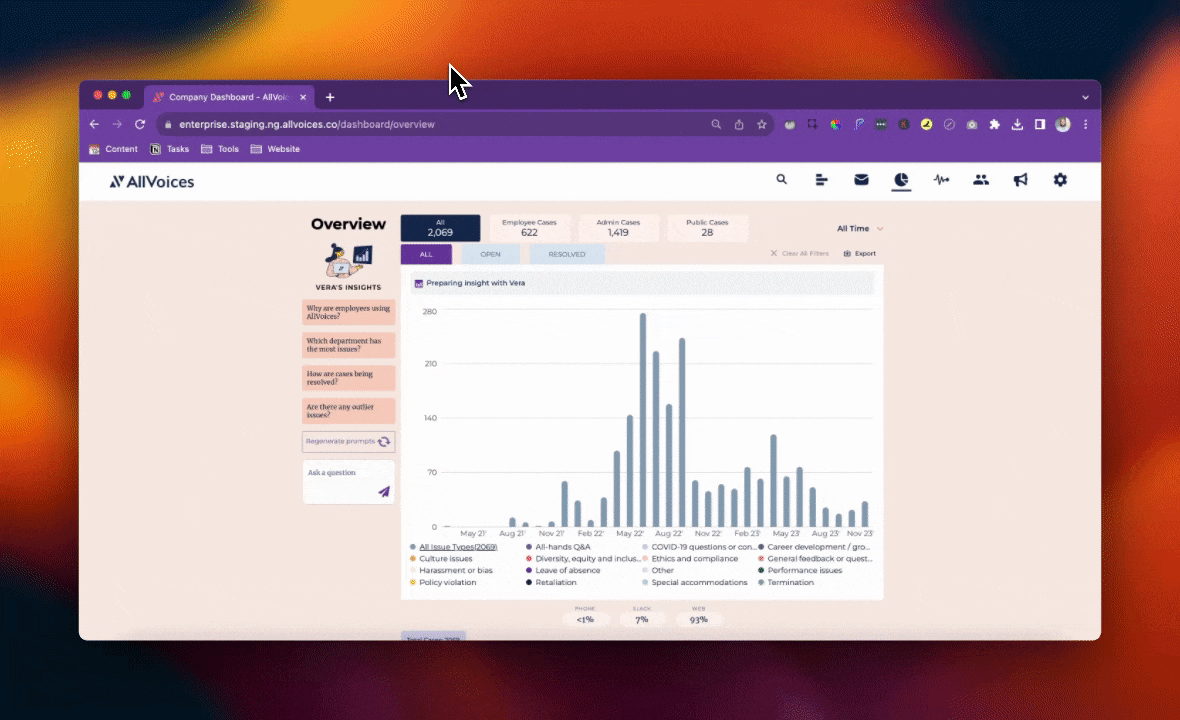The width and height of the screenshot is (1180, 720).
Task: Open the envelope messages icon
Action: [861, 180]
